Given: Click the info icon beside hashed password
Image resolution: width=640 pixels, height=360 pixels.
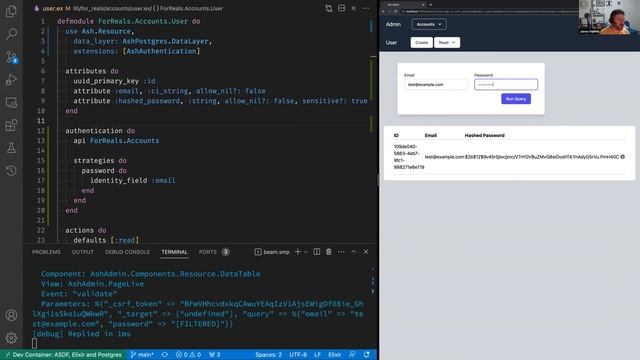Looking at the screenshot, I should pos(622,157).
